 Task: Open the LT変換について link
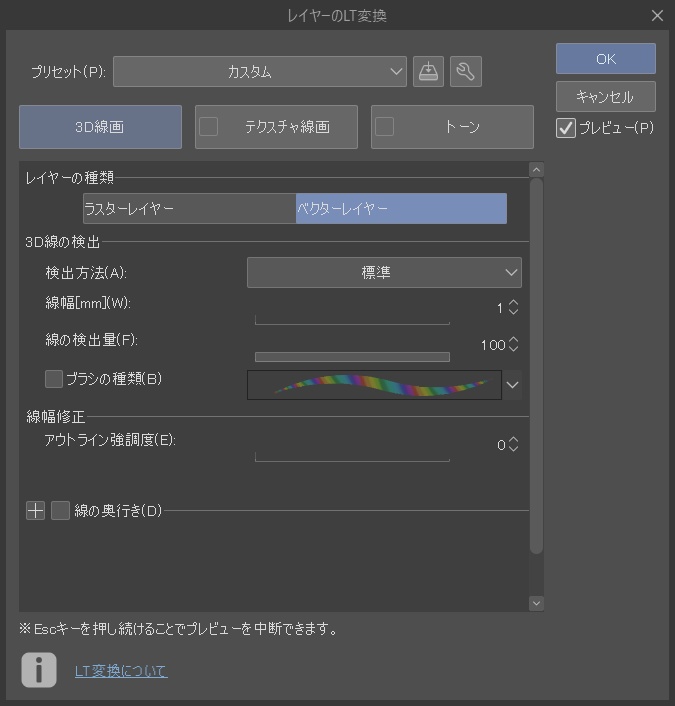click(x=121, y=671)
